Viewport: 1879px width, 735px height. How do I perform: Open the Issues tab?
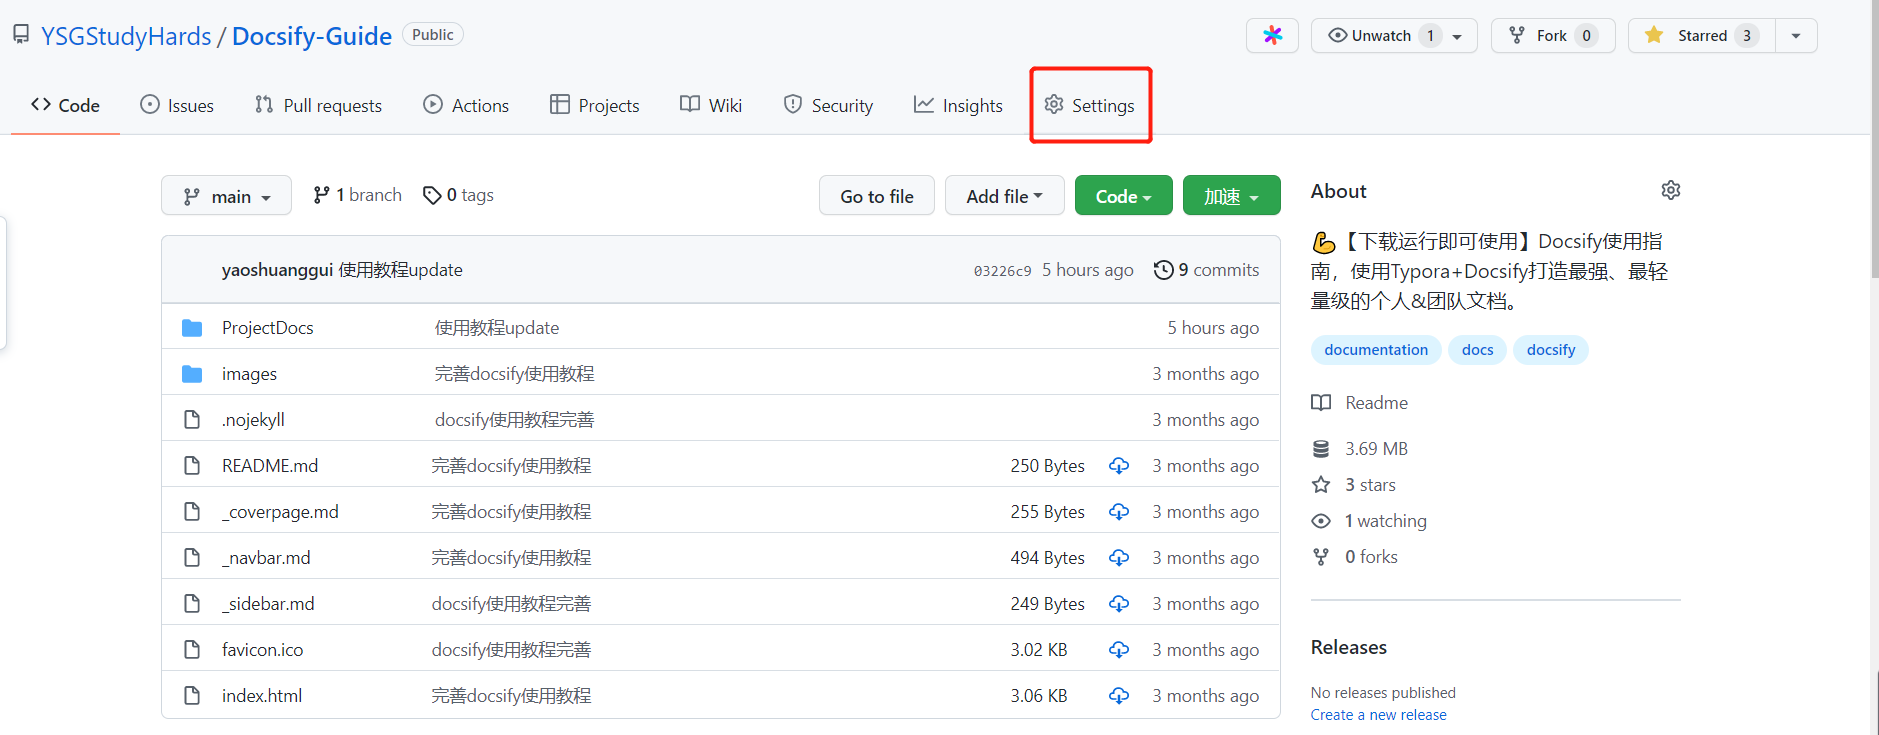click(x=177, y=105)
